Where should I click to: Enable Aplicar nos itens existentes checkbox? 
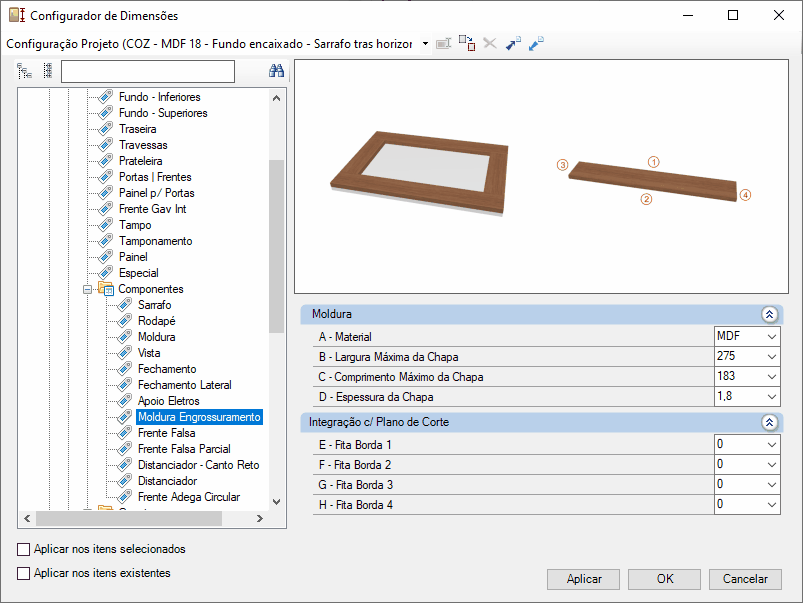coord(24,573)
